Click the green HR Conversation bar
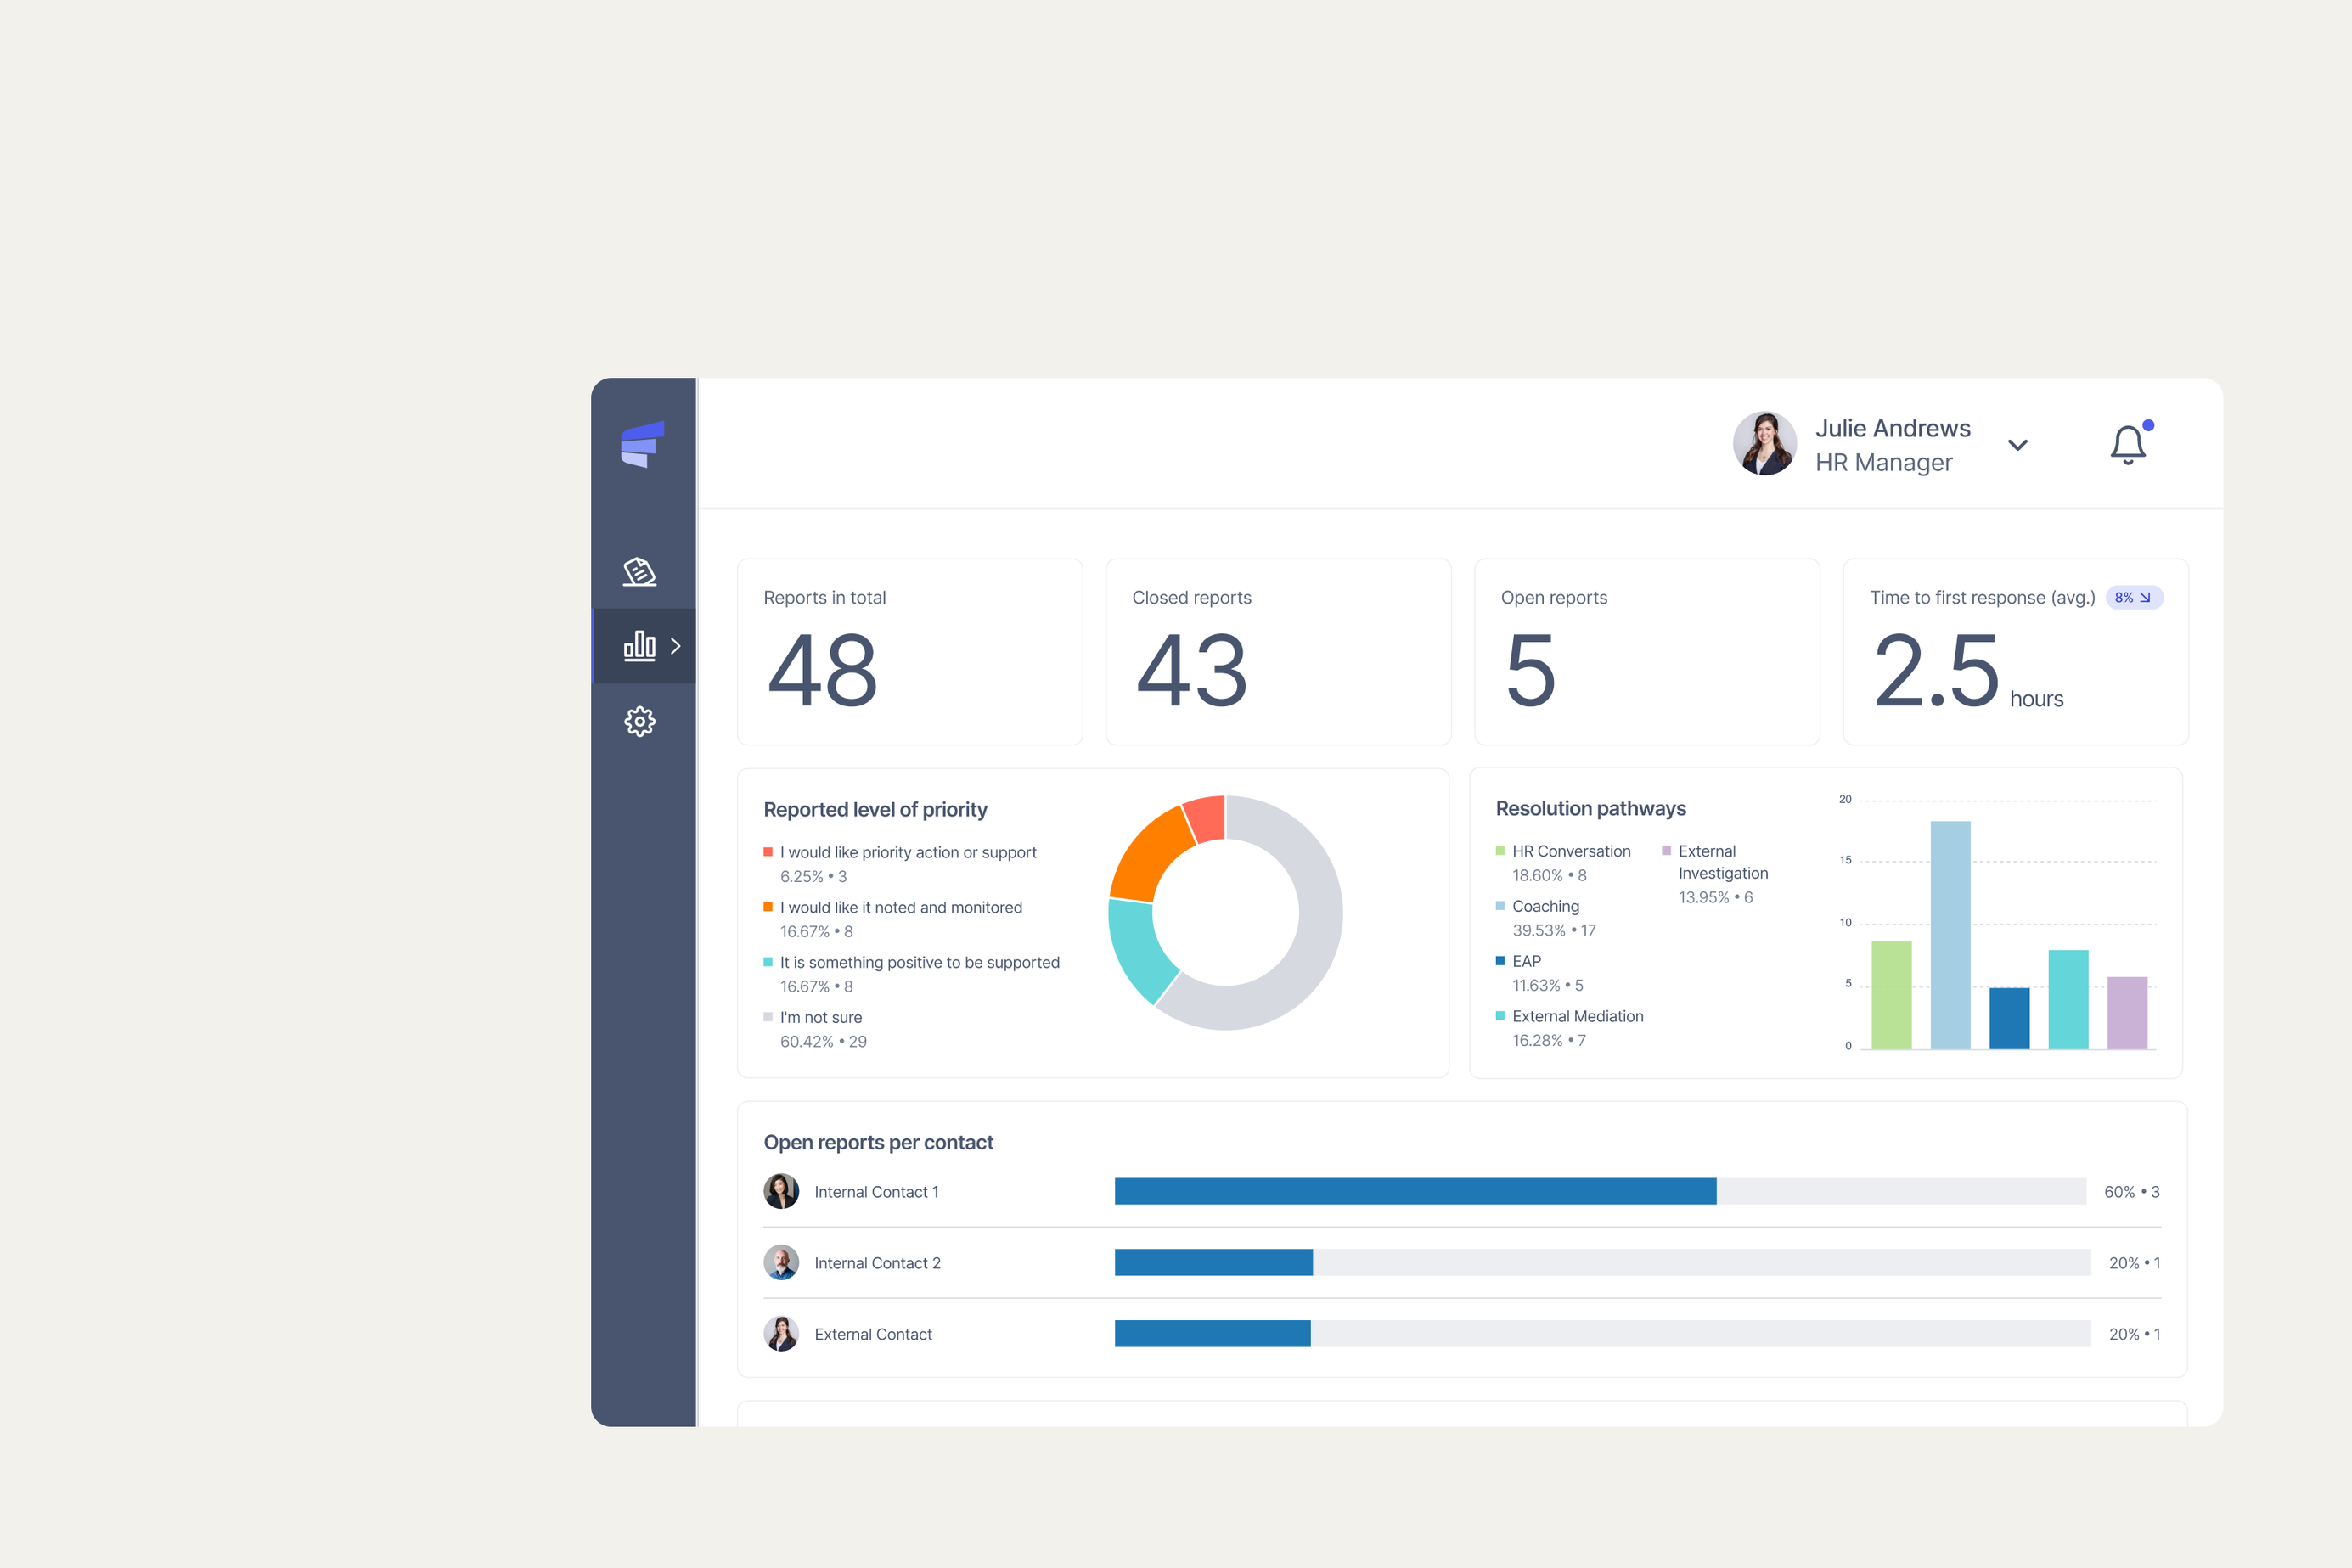Viewport: 2352px width, 1568px height. point(1891,995)
